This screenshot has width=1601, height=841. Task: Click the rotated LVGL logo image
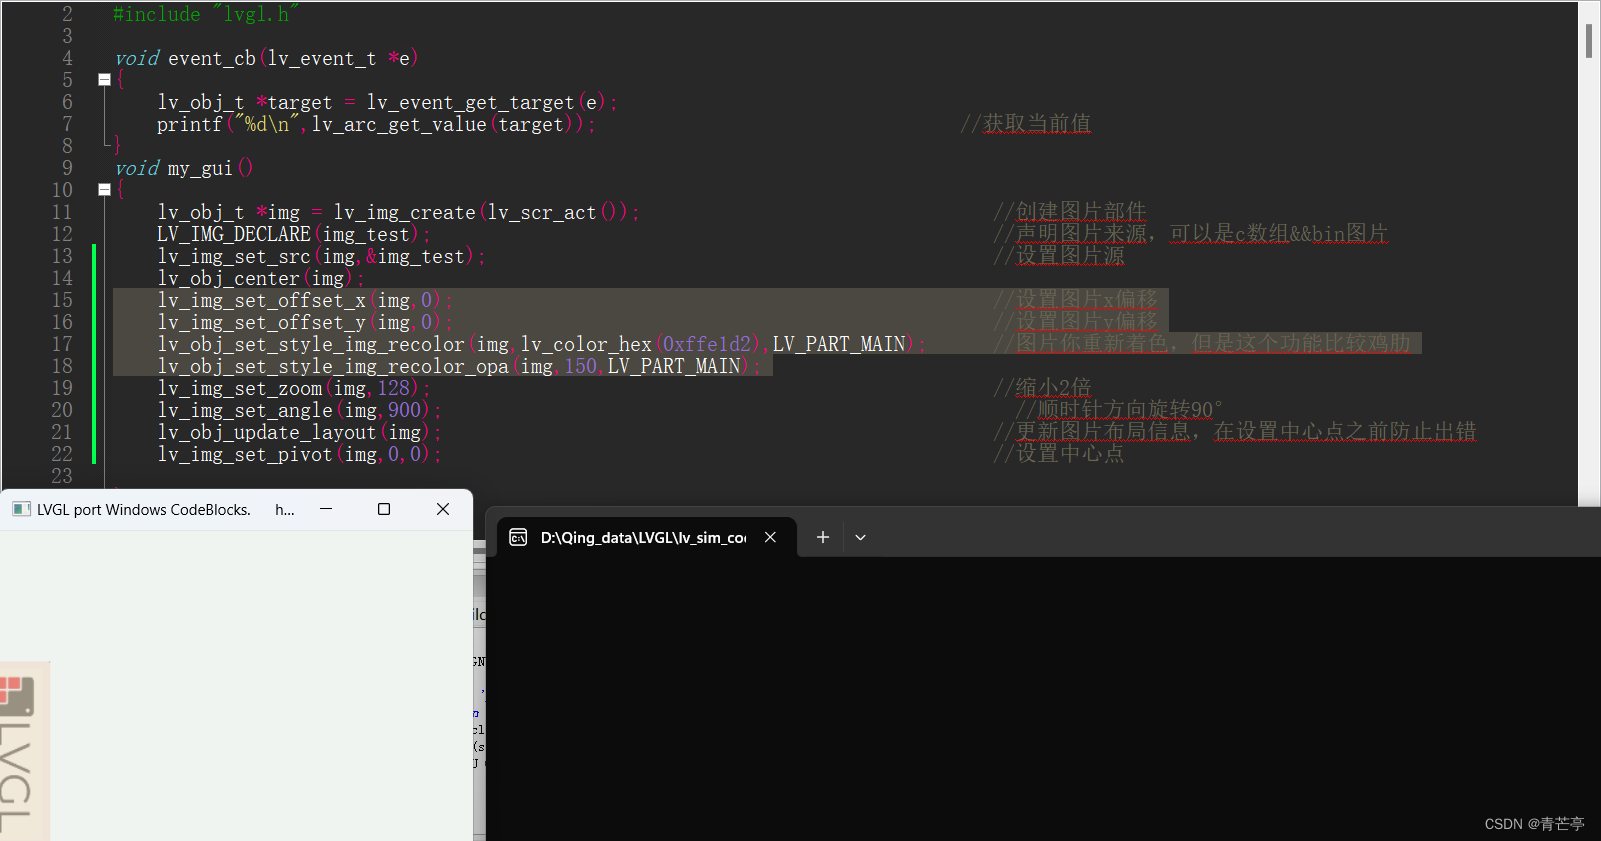(x=24, y=751)
